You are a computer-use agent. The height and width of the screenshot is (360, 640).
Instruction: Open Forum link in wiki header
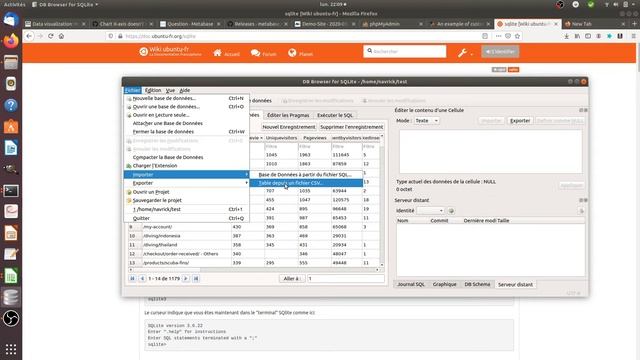pyautogui.click(x=264, y=53)
